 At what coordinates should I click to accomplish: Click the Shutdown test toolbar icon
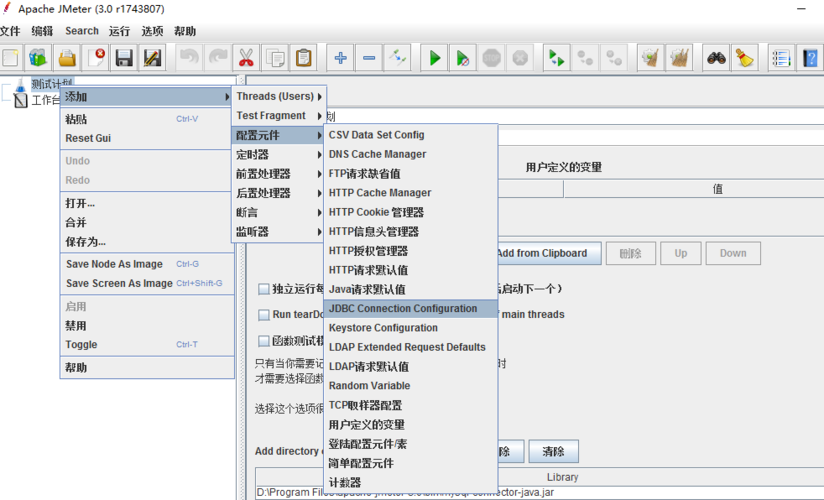pyautogui.click(x=520, y=57)
